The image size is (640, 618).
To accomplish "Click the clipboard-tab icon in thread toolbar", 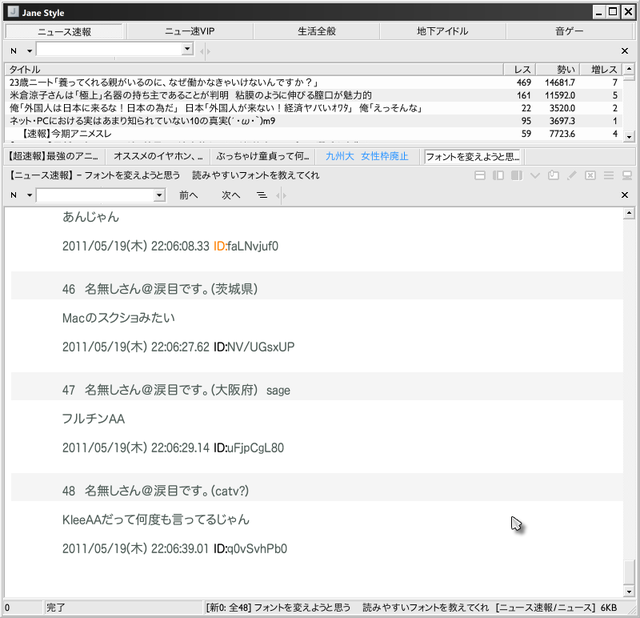I will tap(553, 176).
